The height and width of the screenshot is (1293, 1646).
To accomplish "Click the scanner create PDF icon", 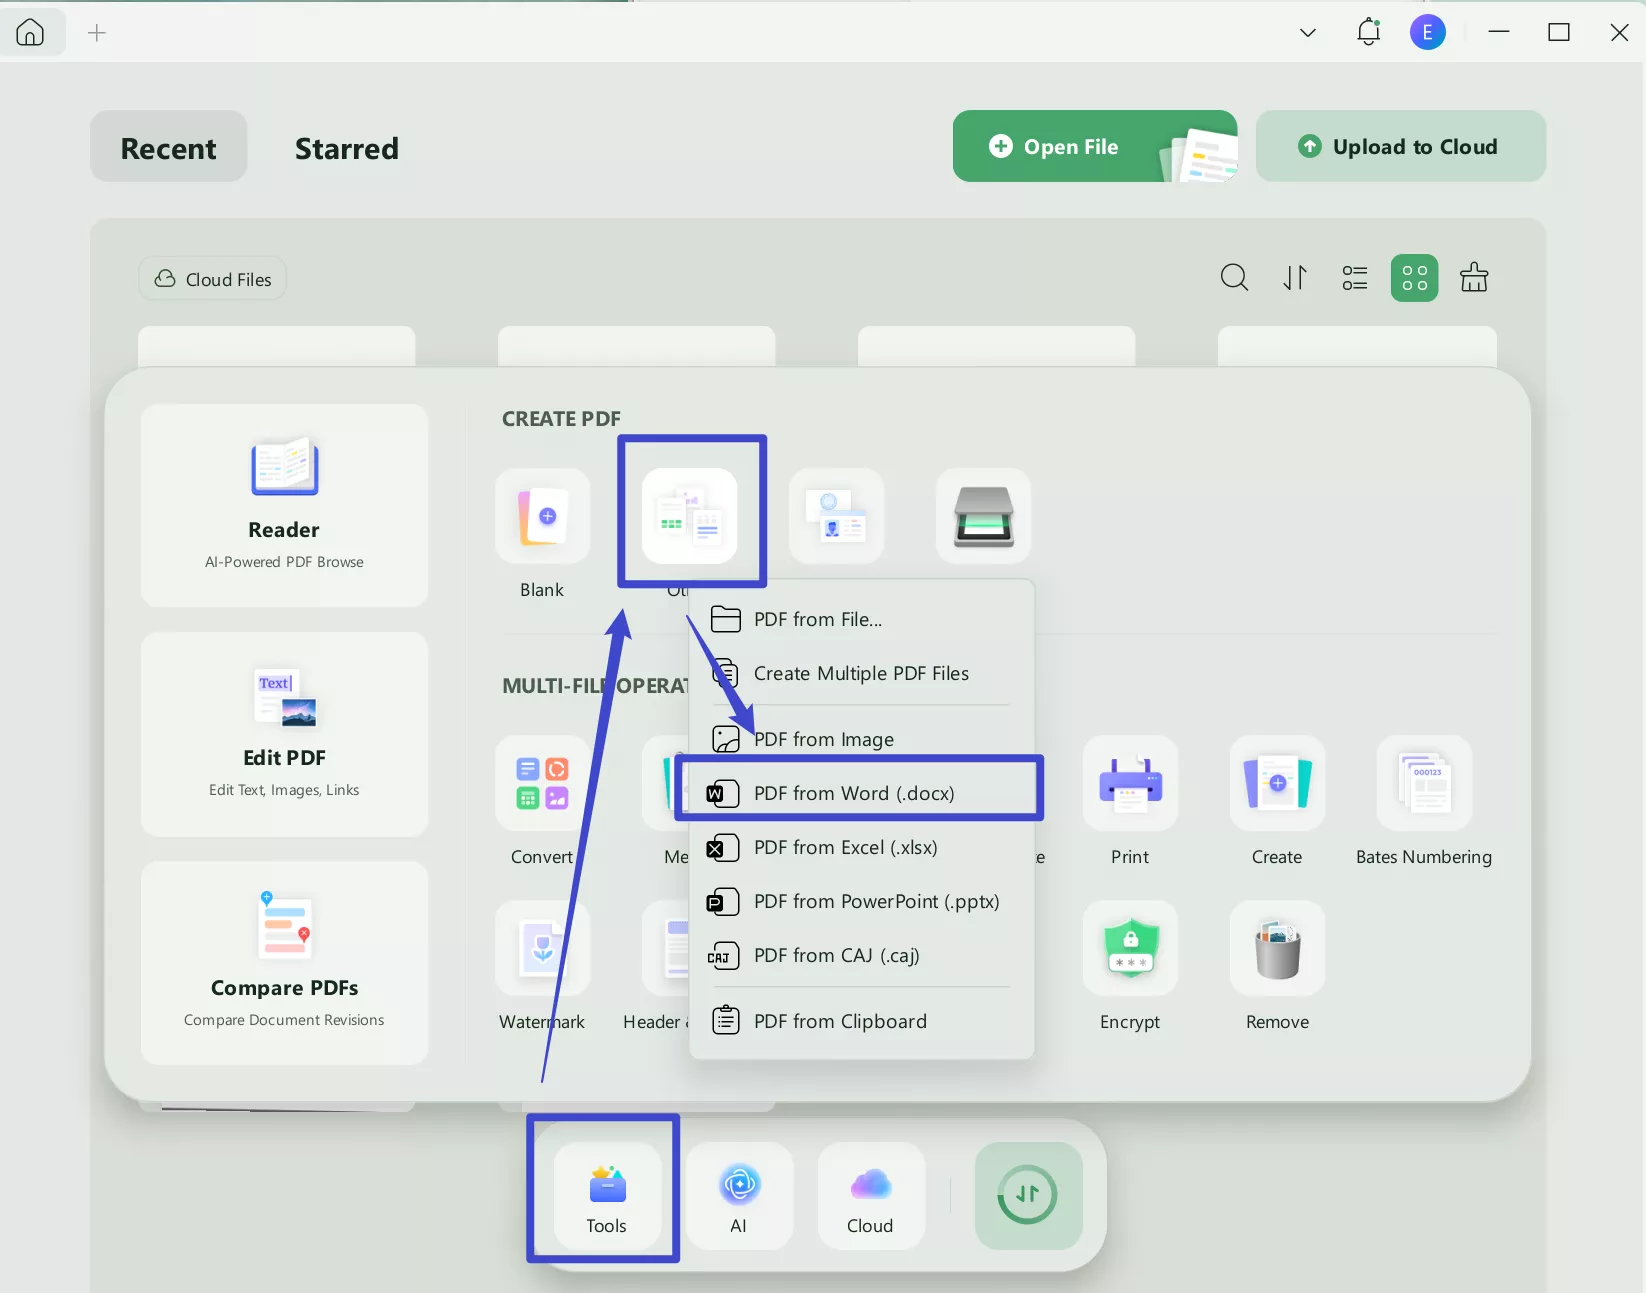I will pos(983,516).
